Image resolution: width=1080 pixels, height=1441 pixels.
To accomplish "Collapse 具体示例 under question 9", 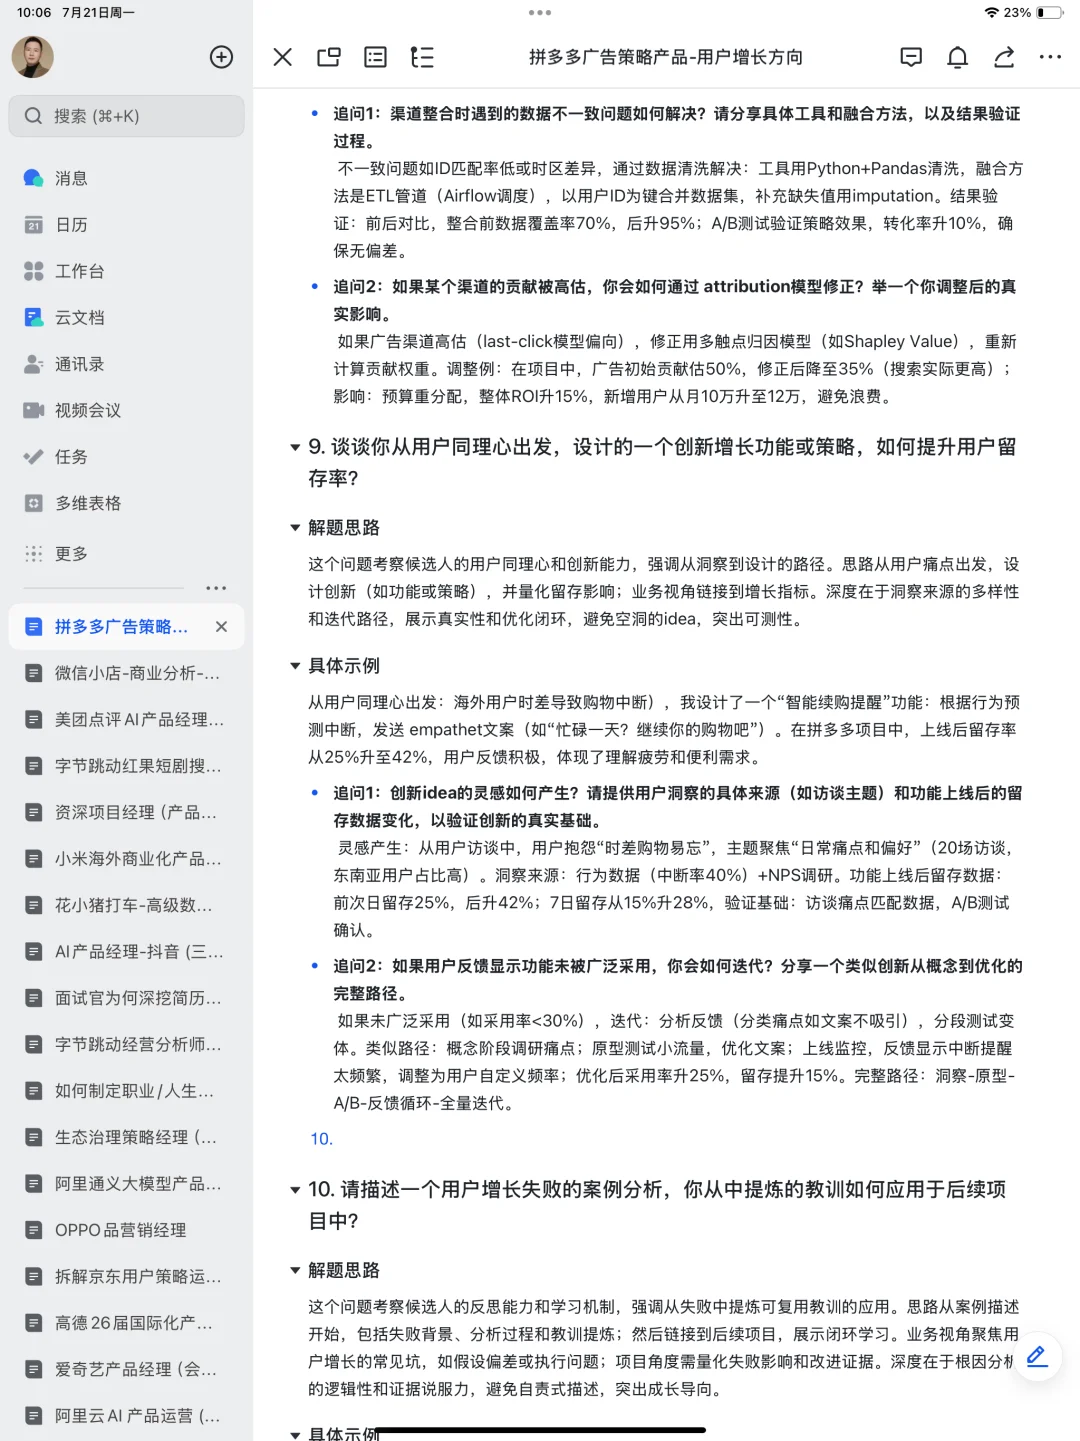I will pos(295,665).
